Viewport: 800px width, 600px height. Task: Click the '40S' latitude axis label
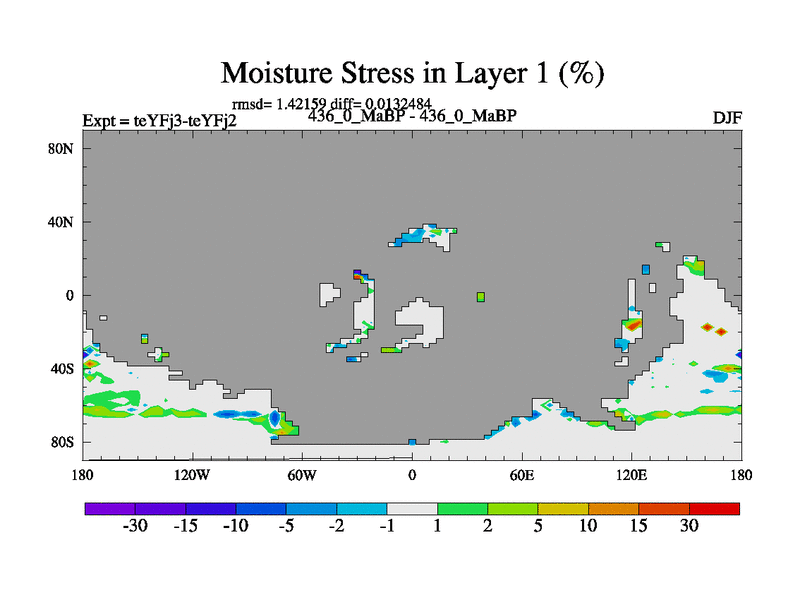tap(62, 369)
